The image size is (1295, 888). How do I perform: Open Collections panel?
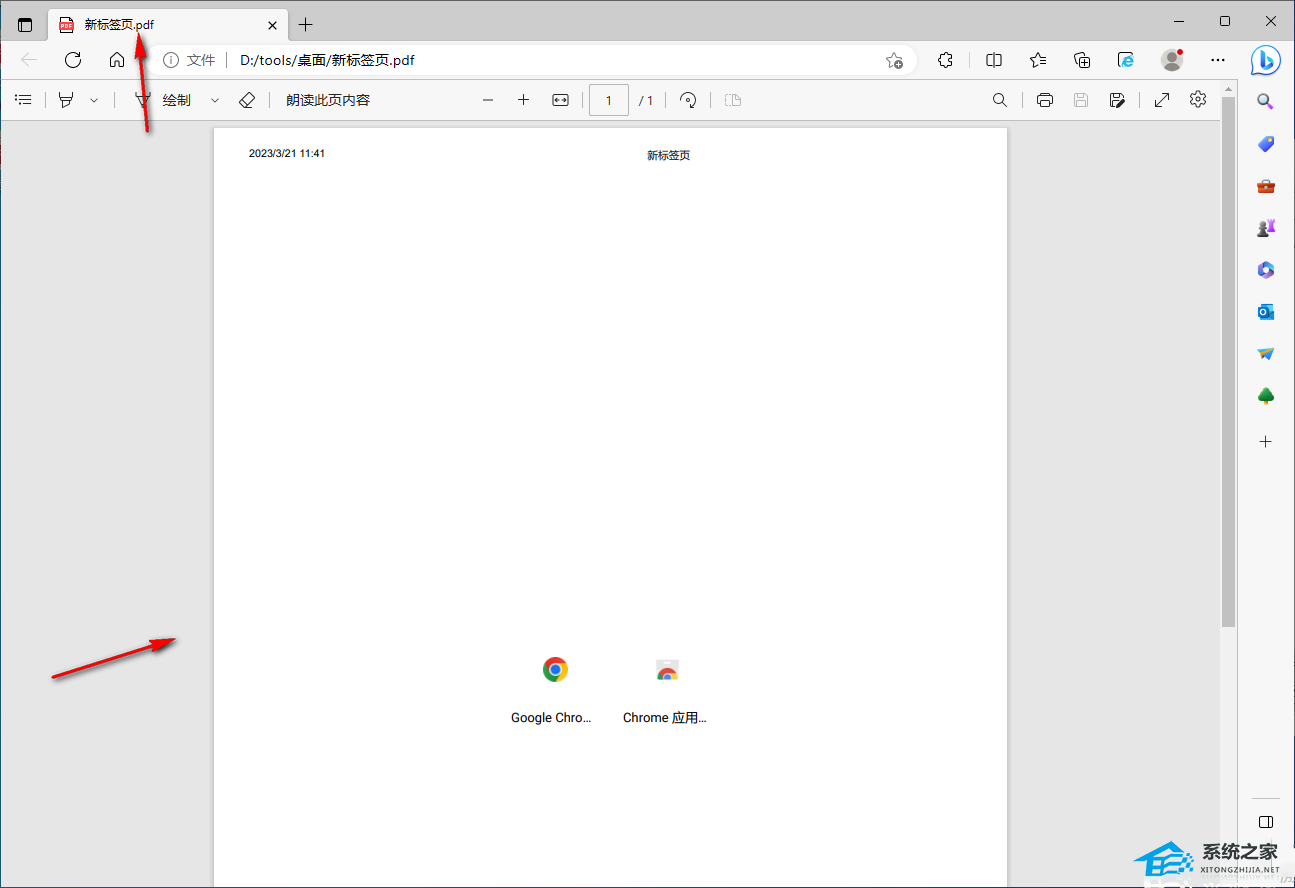pyautogui.click(x=1082, y=60)
